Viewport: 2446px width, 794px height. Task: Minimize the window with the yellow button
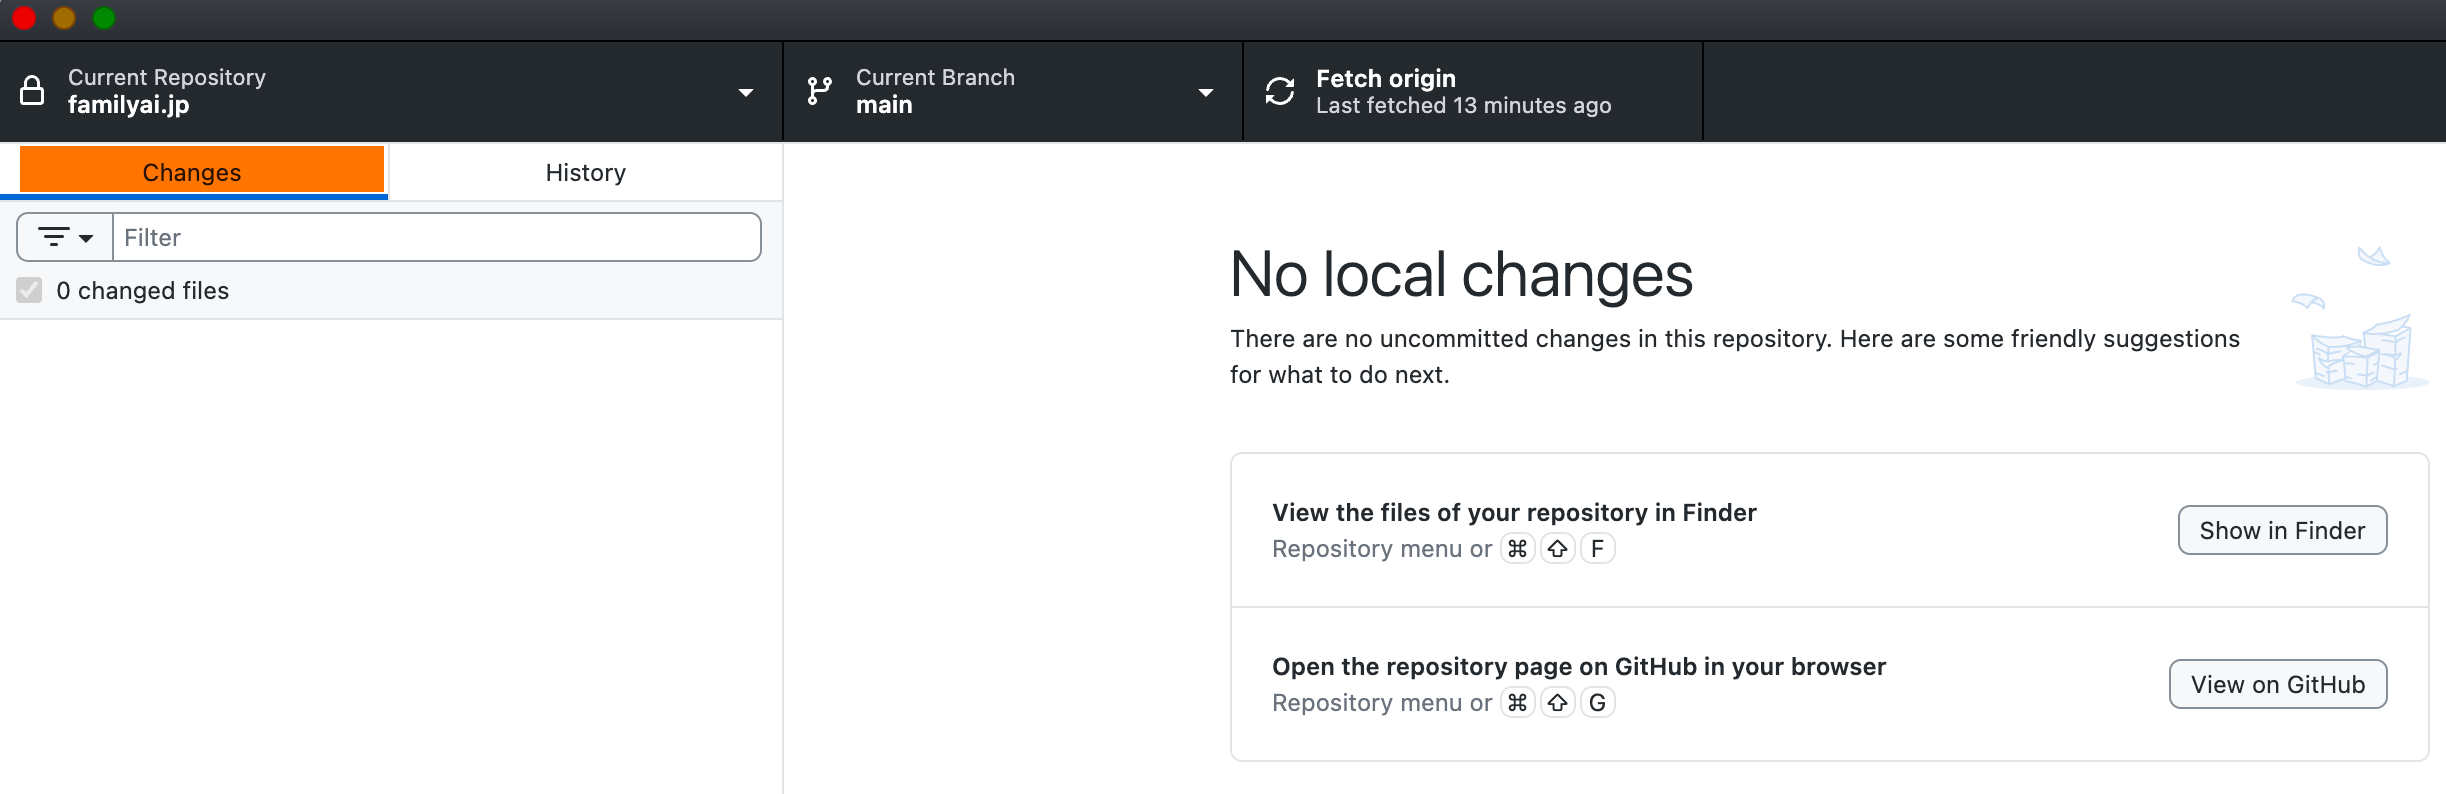click(x=64, y=18)
